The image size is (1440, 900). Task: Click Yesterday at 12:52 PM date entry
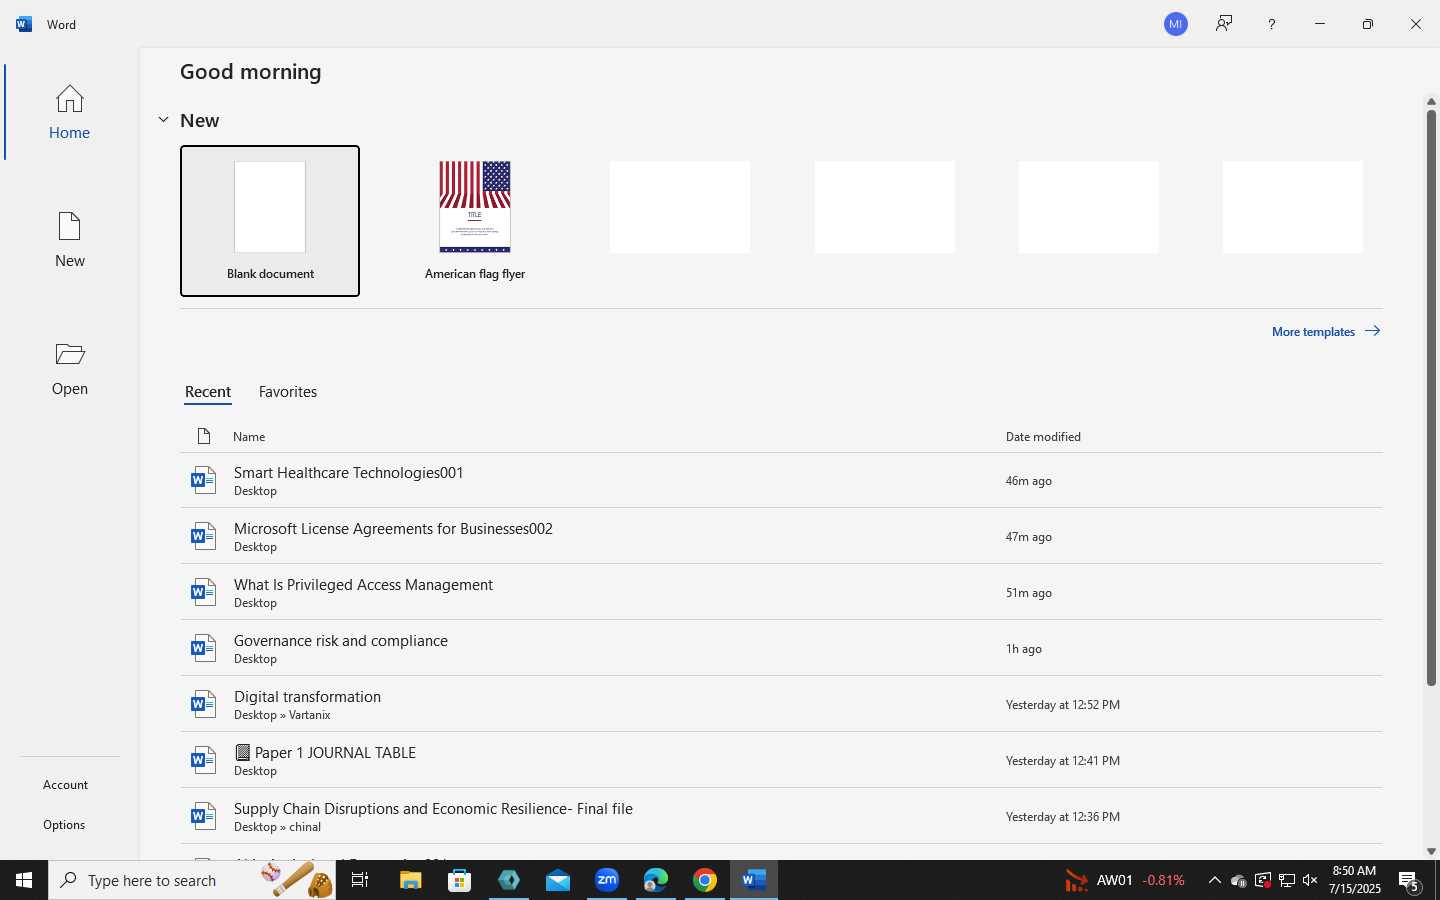1062,705
